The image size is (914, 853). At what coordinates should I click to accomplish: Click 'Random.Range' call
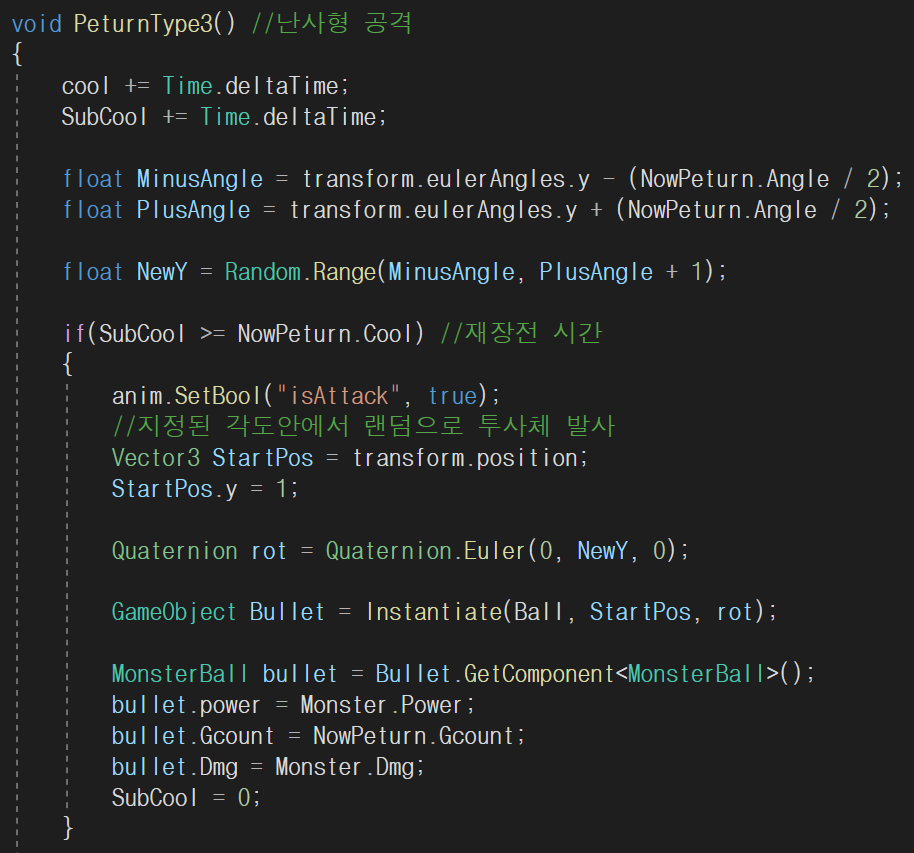[300, 272]
